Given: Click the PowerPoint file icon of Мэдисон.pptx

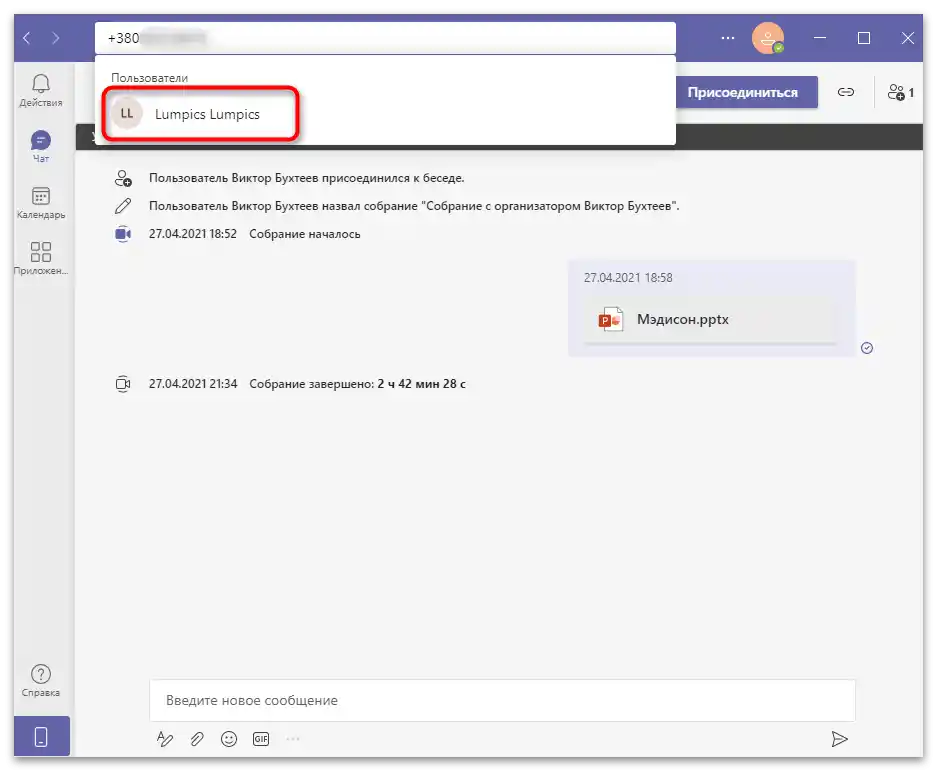Looking at the screenshot, I should (x=611, y=320).
